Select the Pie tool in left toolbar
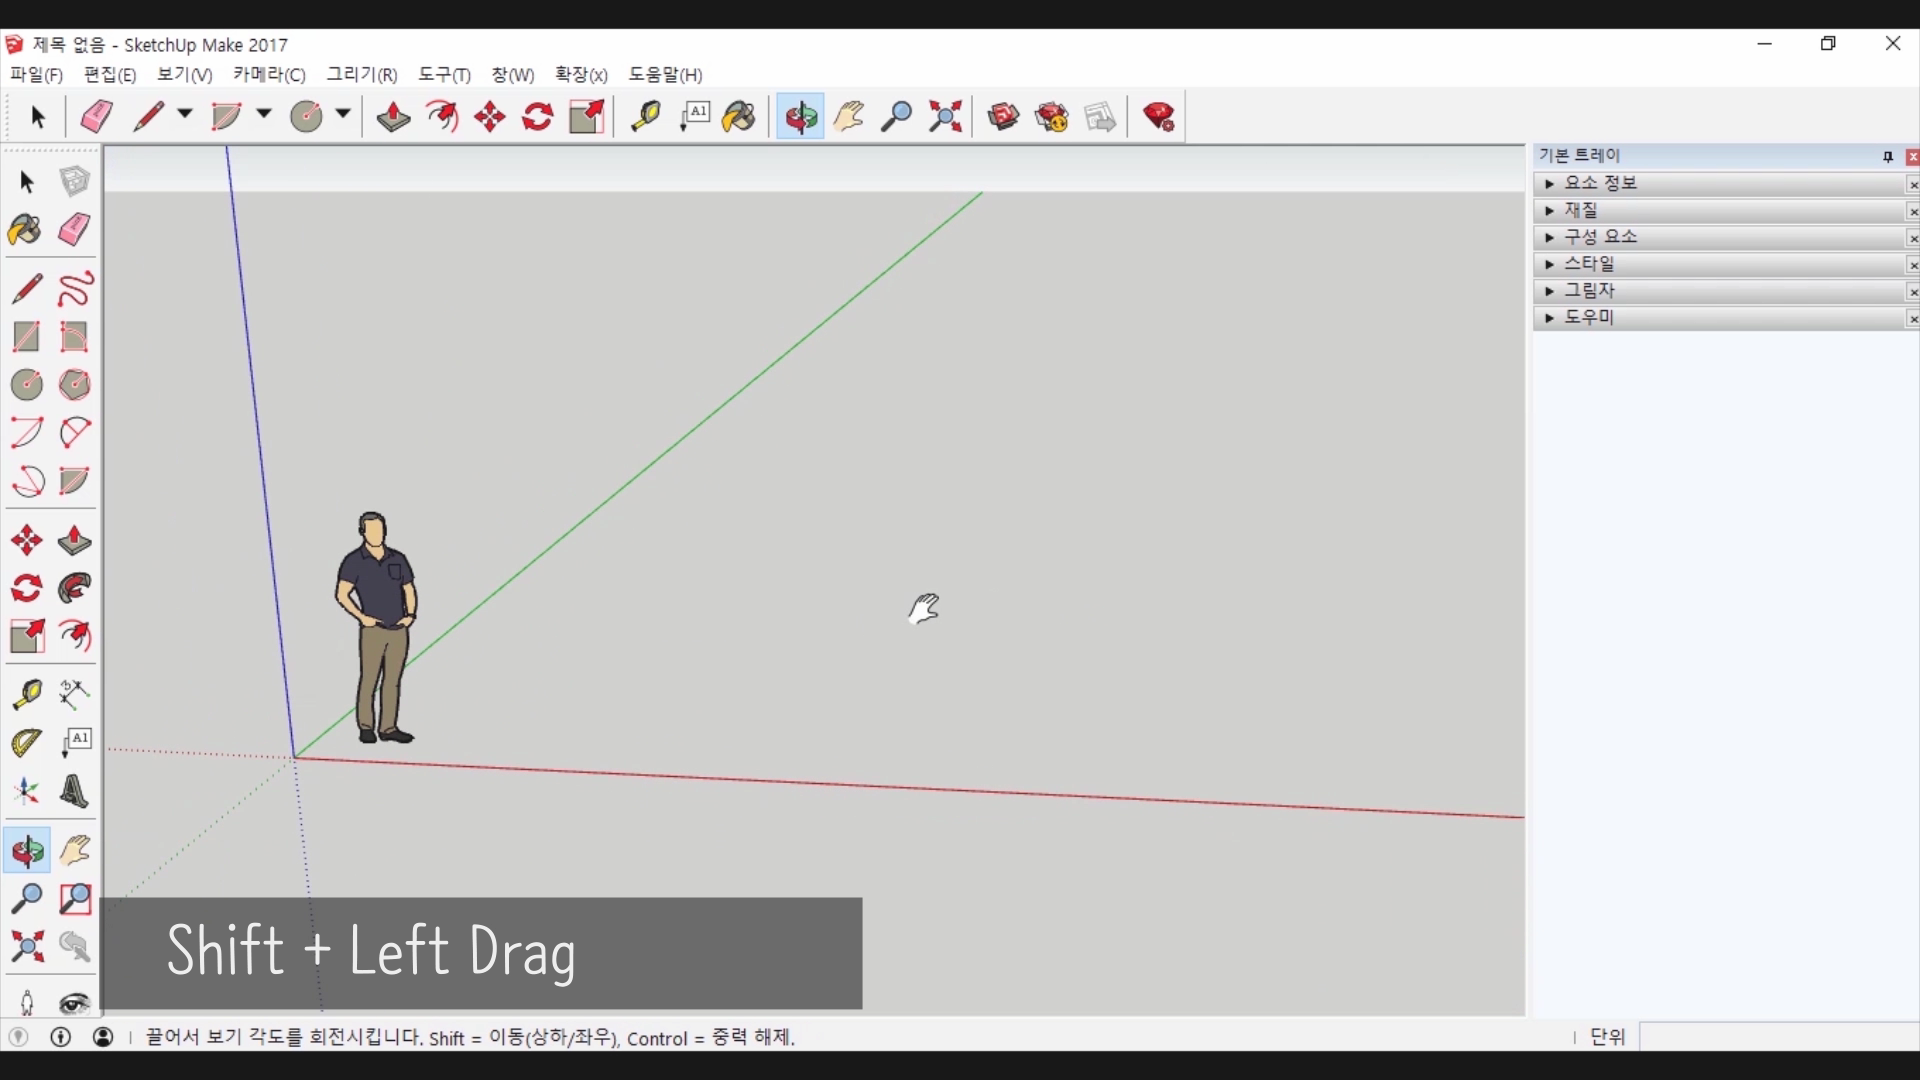The image size is (1920, 1080). [74, 481]
